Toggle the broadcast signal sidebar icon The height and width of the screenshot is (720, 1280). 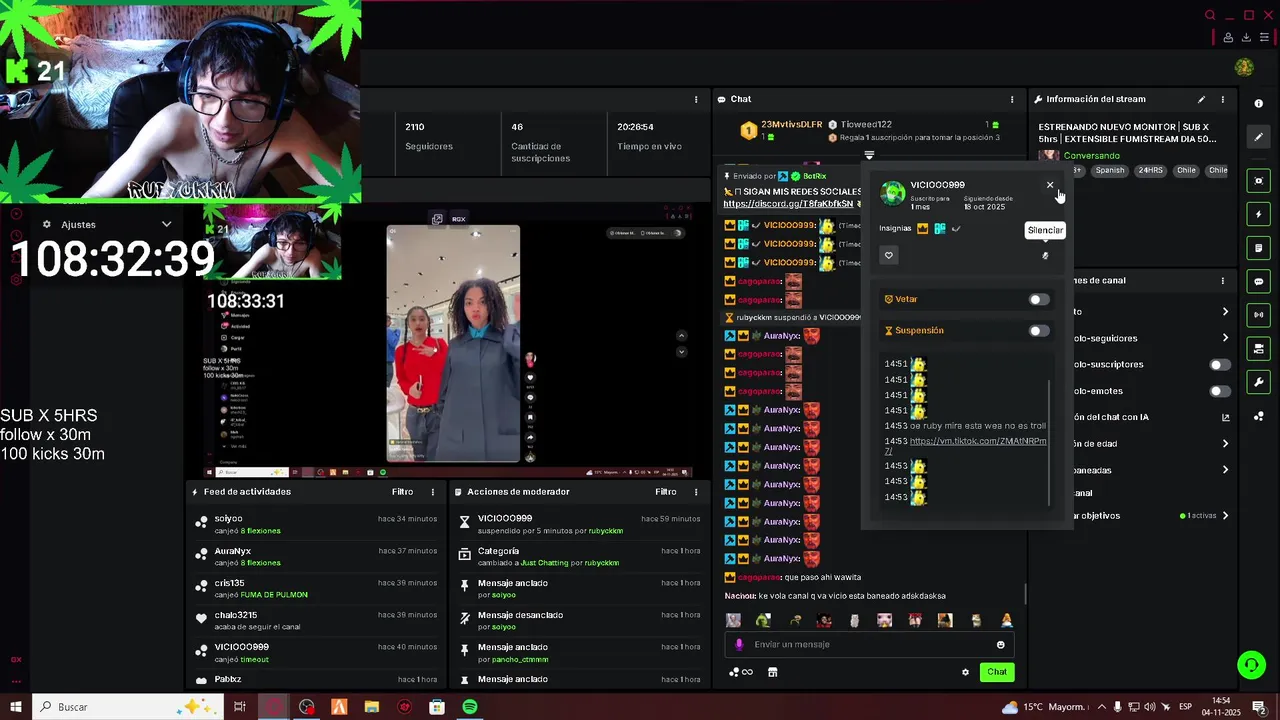pos(1259,315)
